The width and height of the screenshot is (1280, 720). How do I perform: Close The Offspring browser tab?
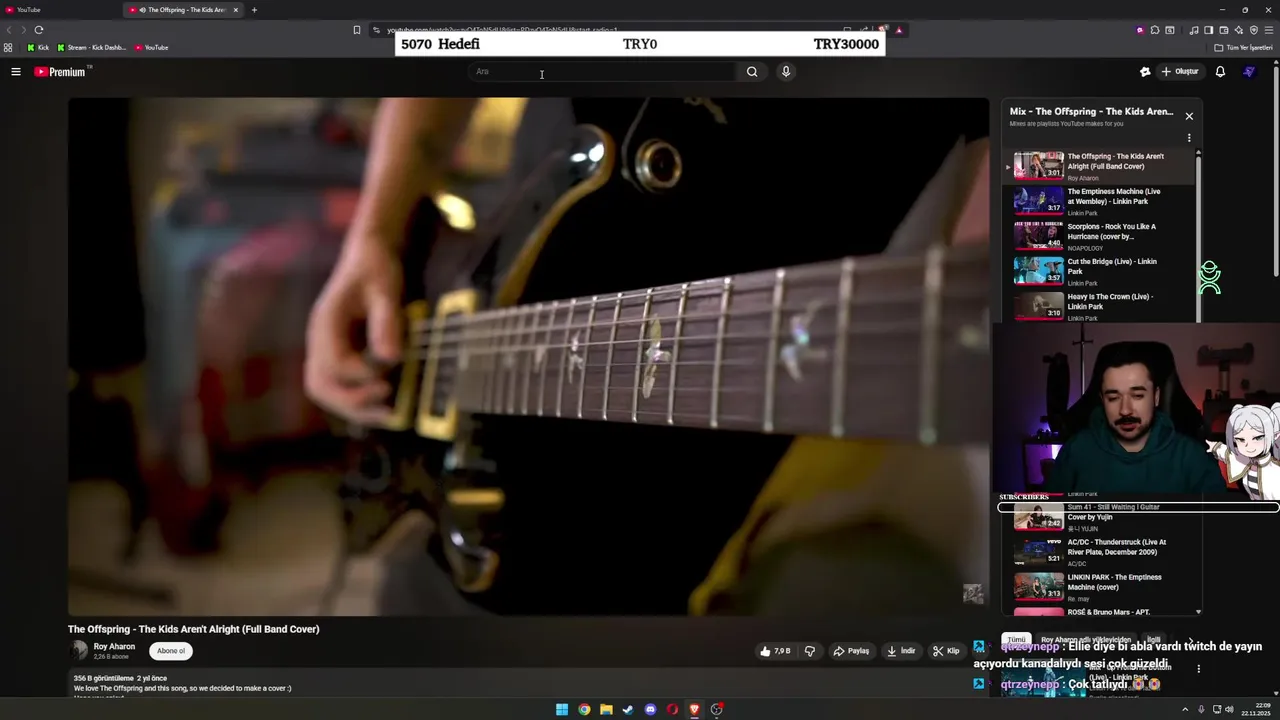[236, 10]
